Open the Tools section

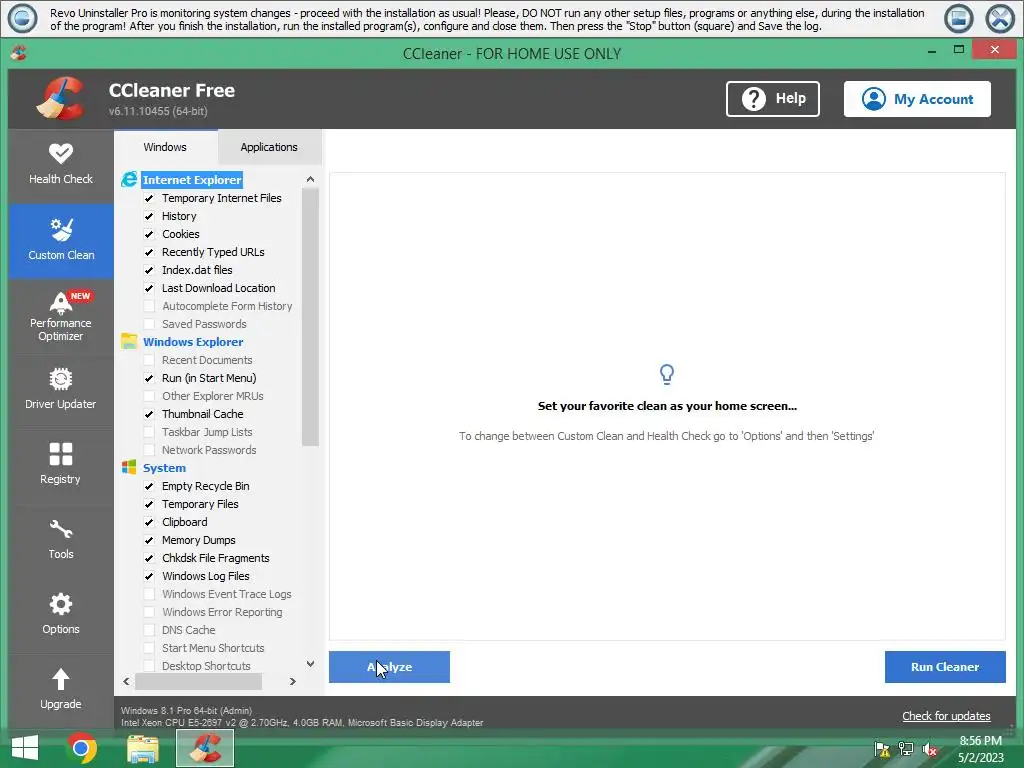61,540
